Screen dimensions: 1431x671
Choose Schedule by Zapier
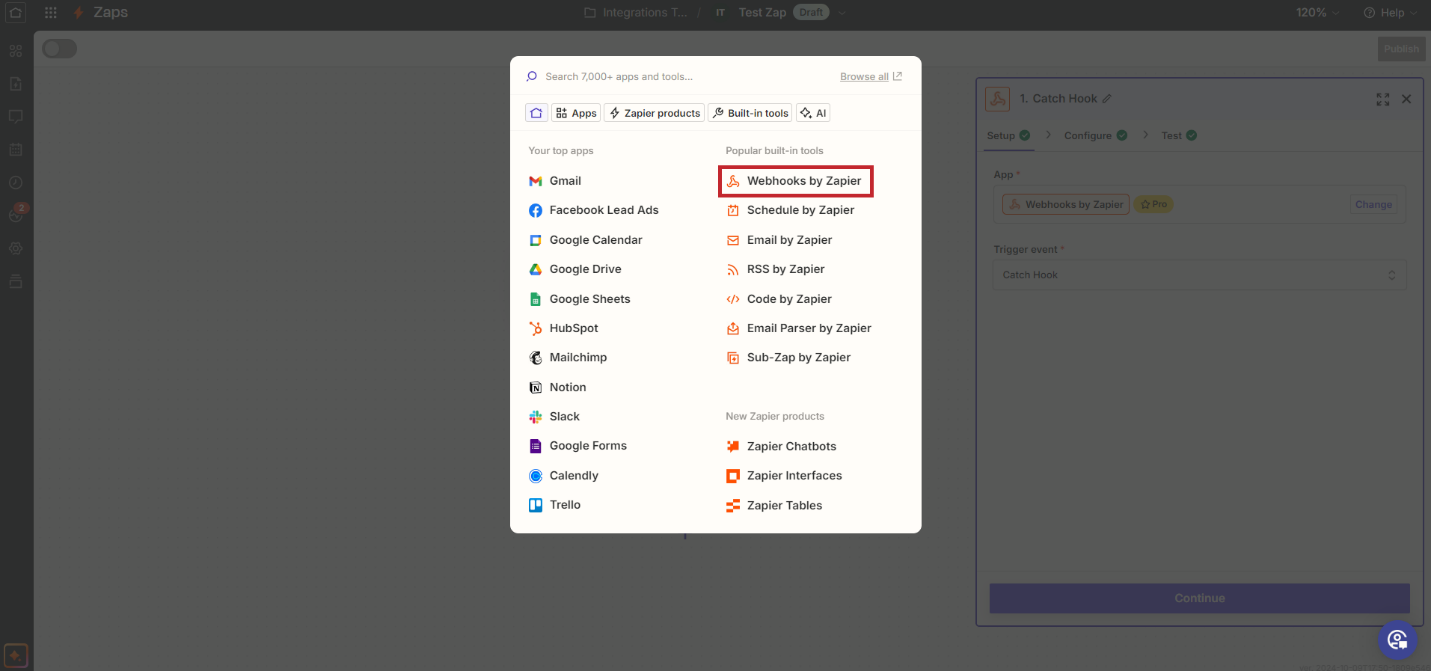(790, 210)
